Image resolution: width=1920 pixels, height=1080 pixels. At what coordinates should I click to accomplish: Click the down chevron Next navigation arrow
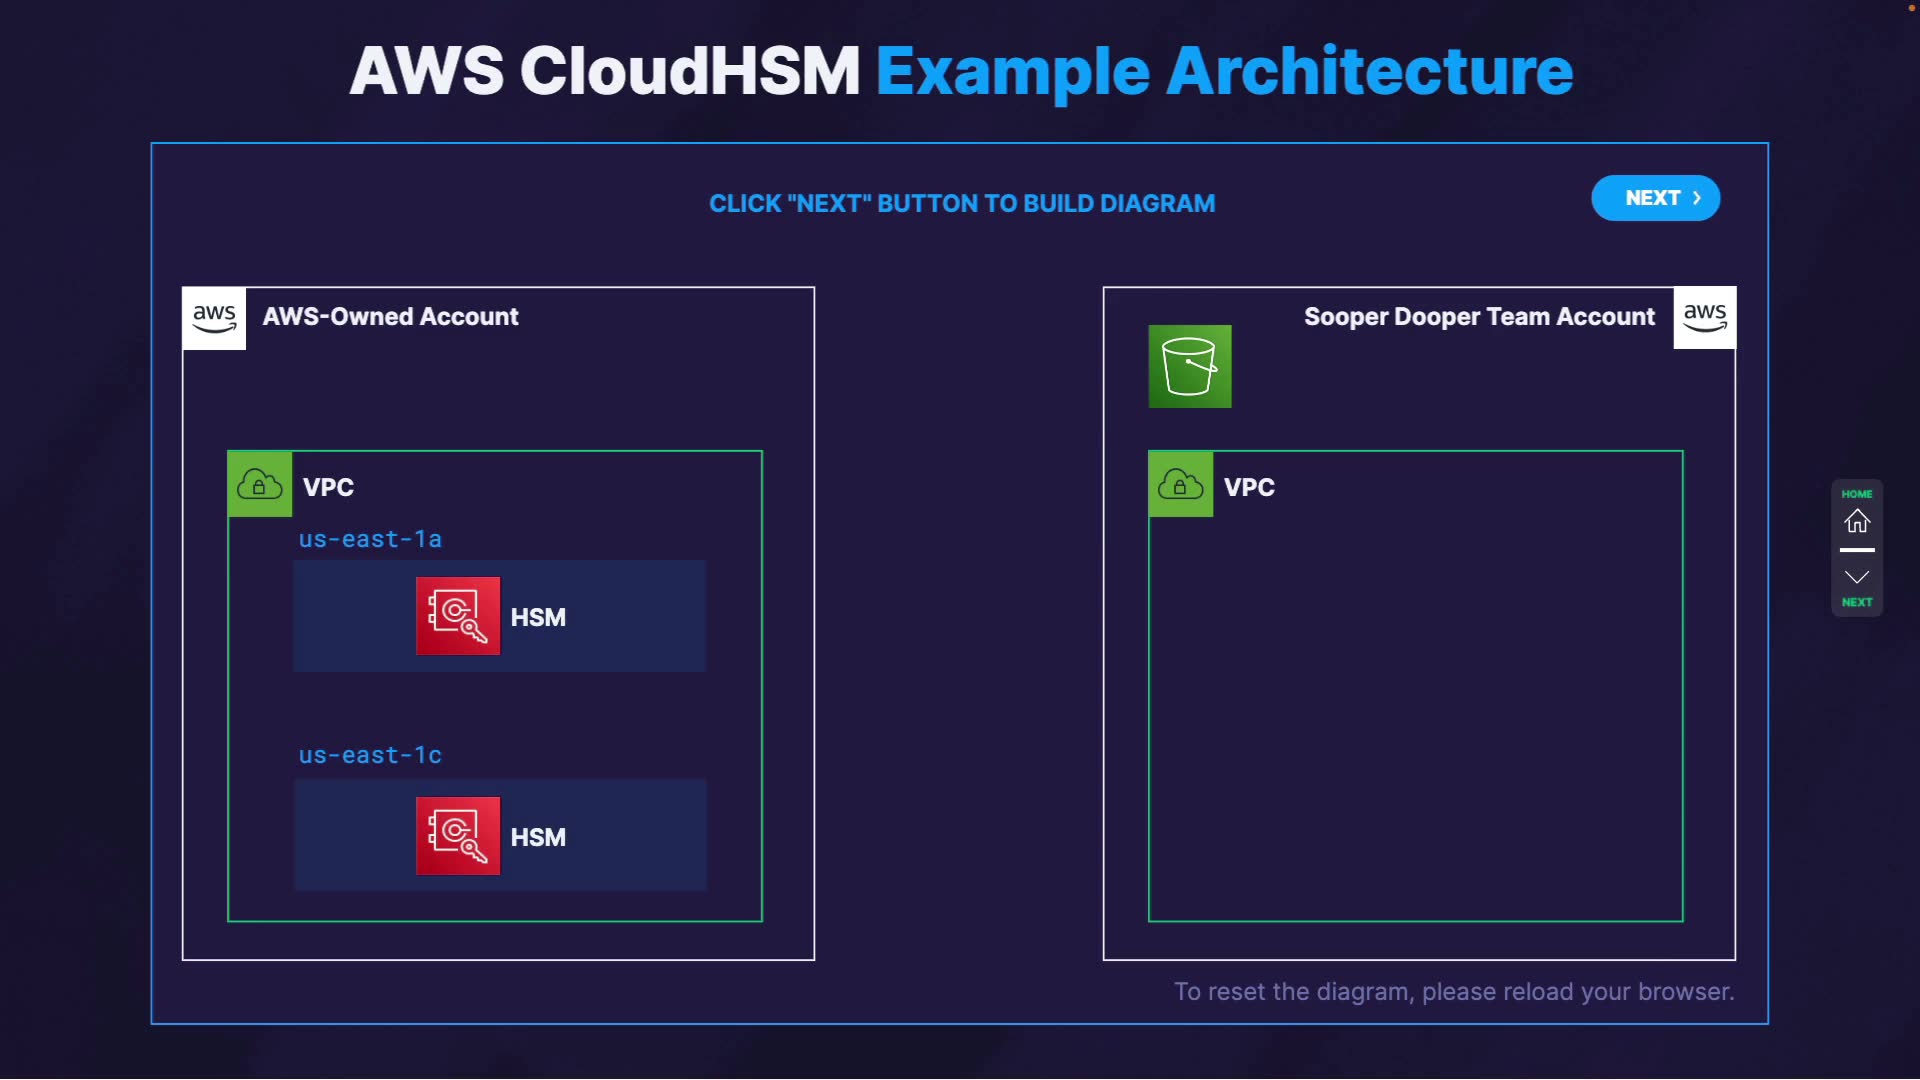[1856, 577]
